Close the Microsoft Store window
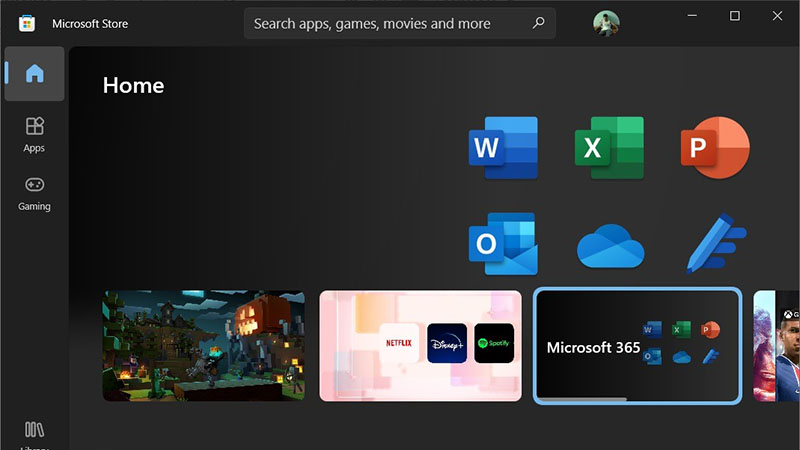This screenshot has width=800, height=450. [777, 16]
